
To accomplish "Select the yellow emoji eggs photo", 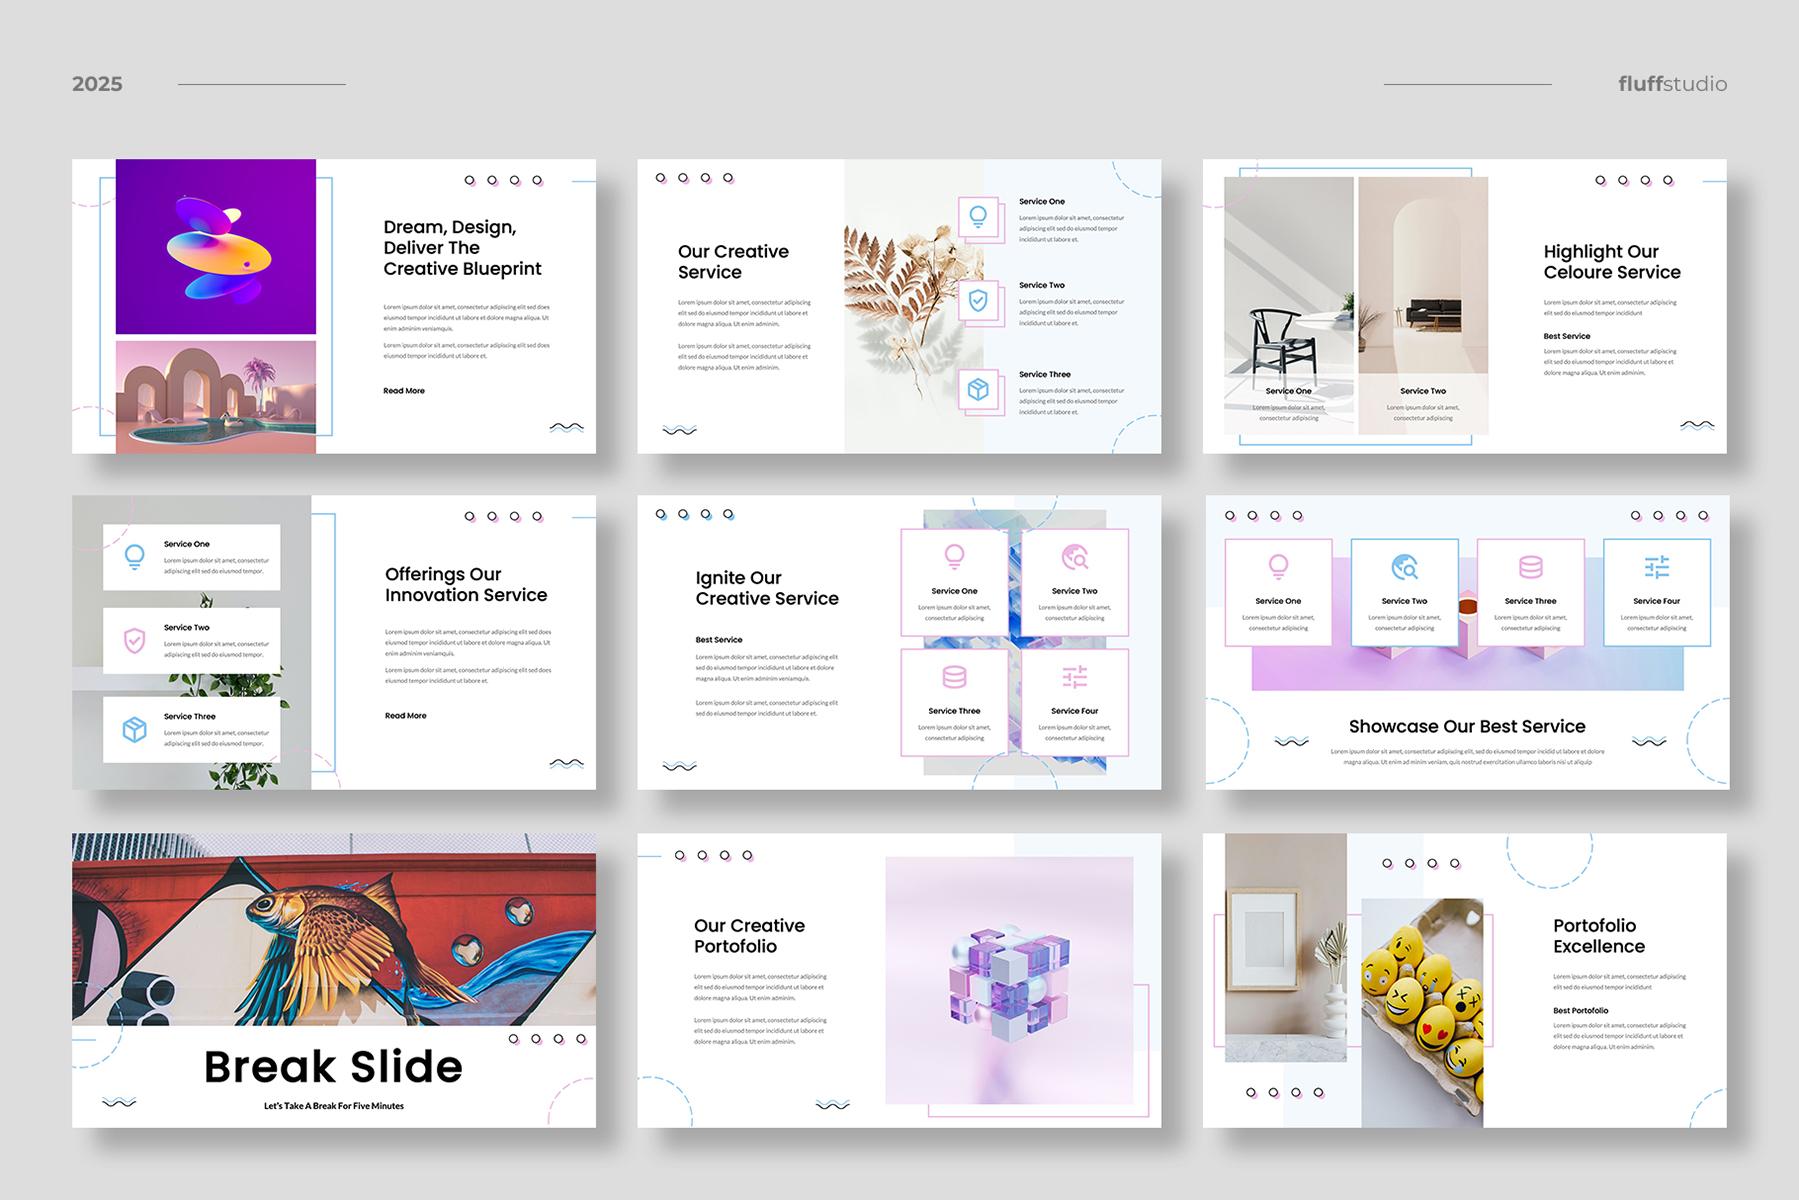I will (1422, 1010).
